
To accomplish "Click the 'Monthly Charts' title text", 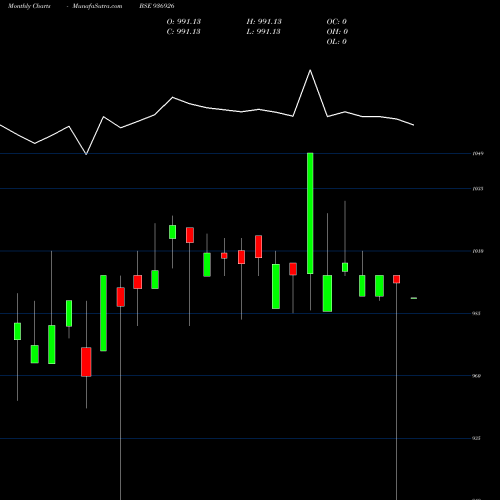I will point(29,6).
